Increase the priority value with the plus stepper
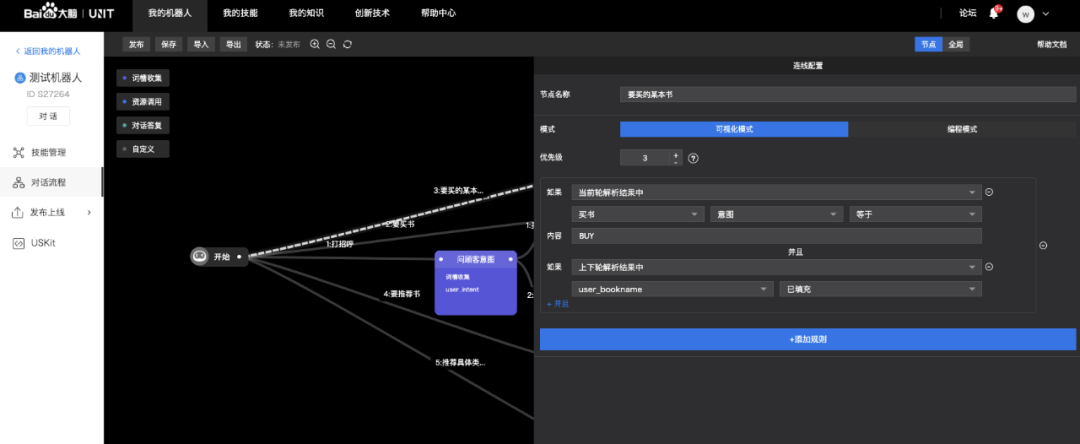This screenshot has width=1080, height=444. [x=676, y=154]
